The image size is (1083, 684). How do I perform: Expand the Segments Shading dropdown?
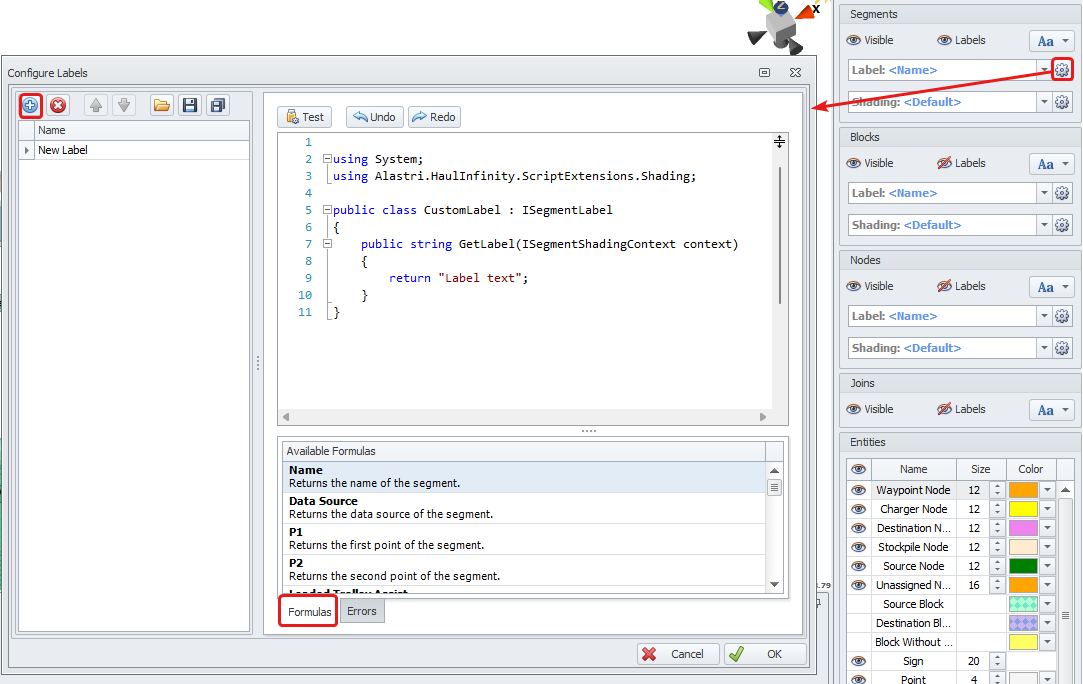click(x=1044, y=102)
